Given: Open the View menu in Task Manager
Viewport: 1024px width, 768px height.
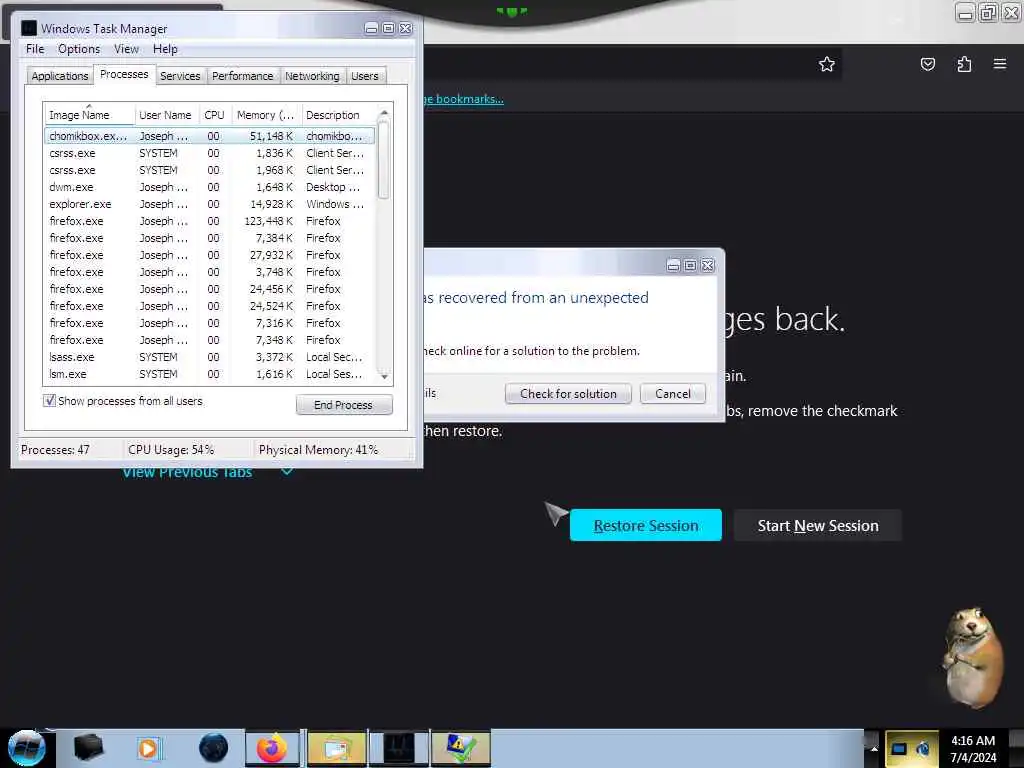Looking at the screenshot, I should pos(126,49).
